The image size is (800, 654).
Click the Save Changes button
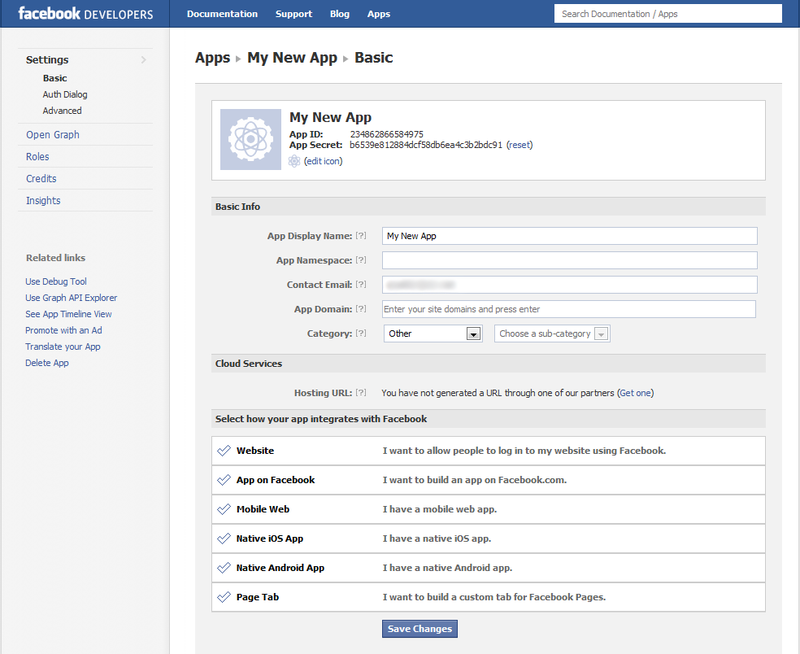(x=419, y=628)
